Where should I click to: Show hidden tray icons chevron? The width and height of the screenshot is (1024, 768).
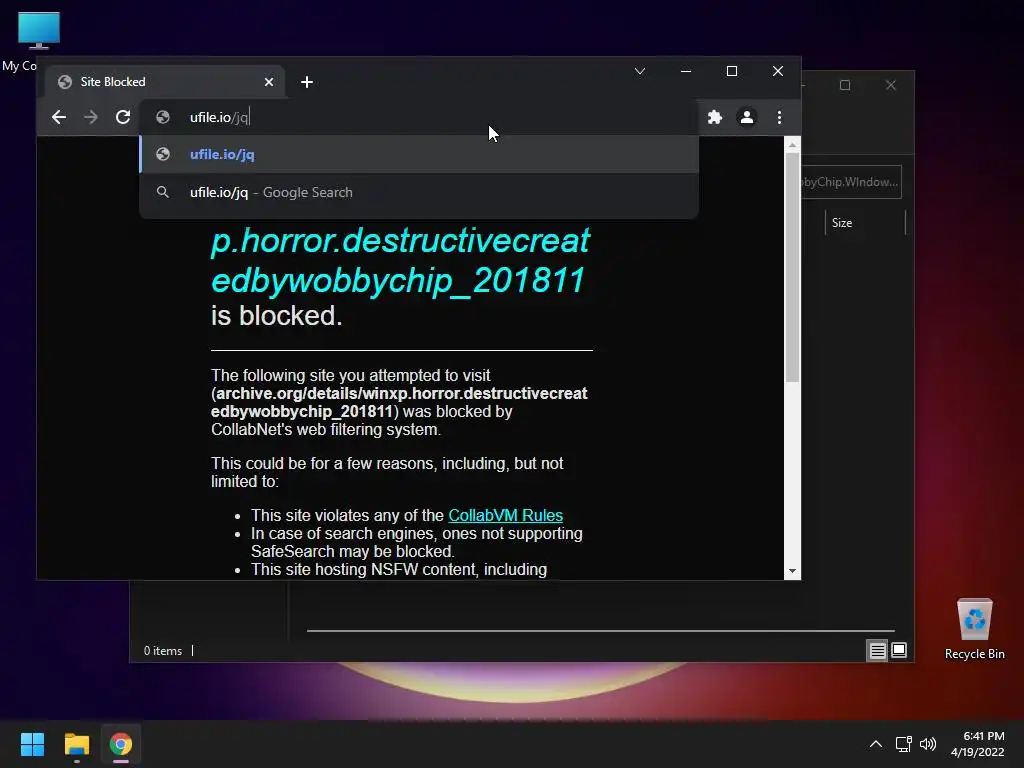pyautogui.click(x=876, y=744)
